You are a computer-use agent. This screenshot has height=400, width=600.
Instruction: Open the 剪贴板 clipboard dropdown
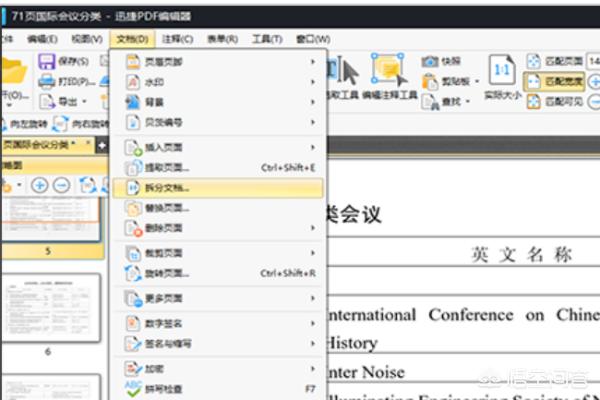tap(477, 82)
